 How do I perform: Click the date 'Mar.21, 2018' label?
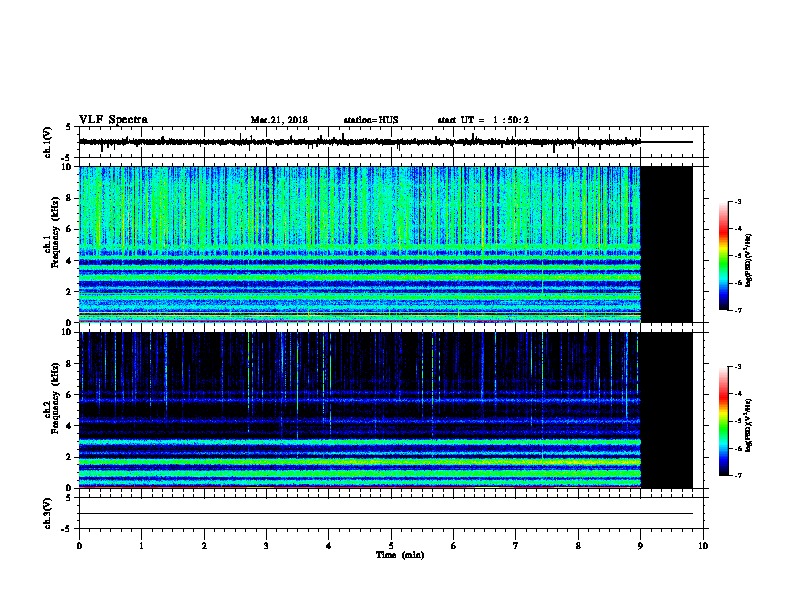(x=279, y=120)
